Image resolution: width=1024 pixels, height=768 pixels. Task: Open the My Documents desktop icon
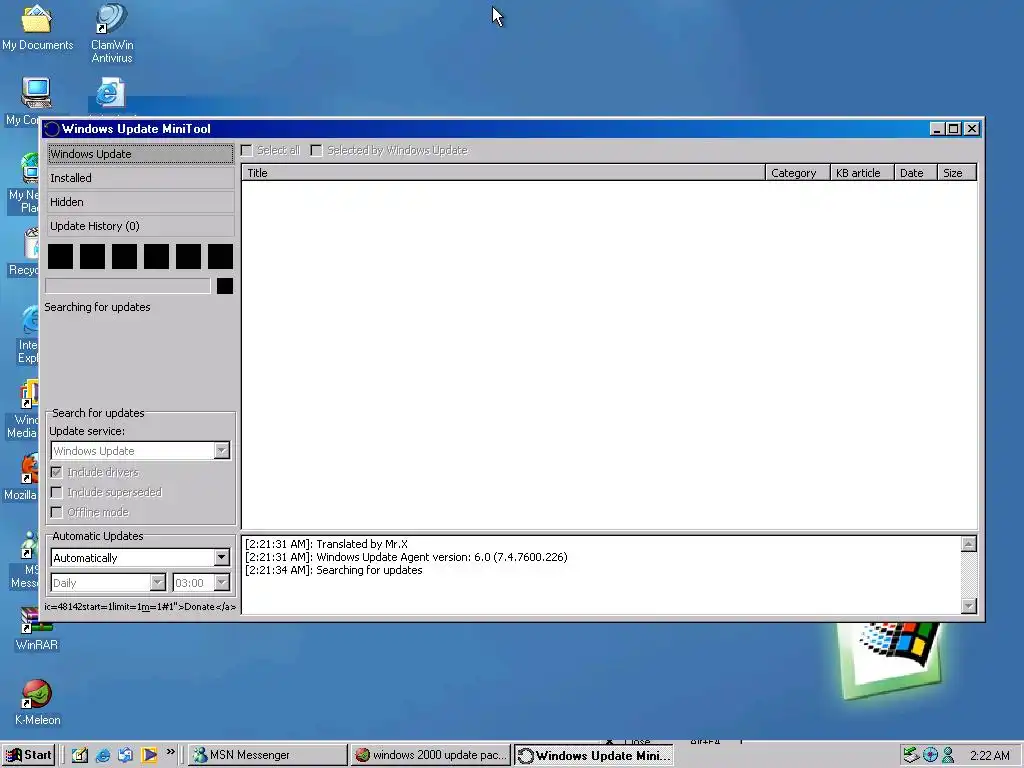[37, 28]
